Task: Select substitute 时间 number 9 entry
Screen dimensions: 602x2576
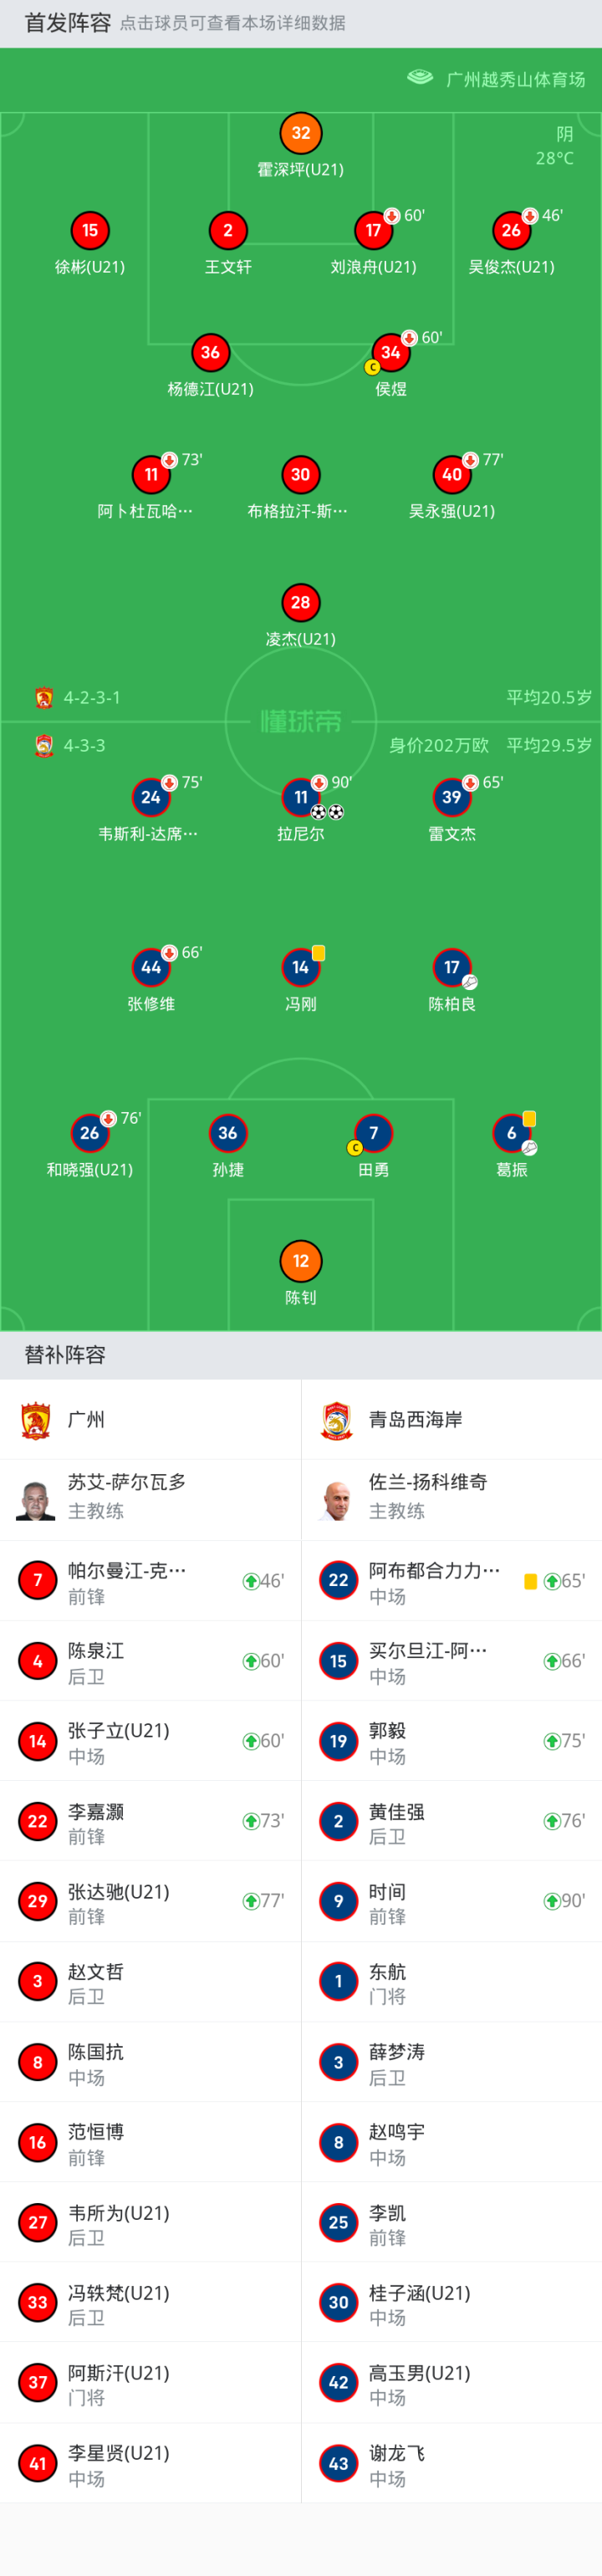Action: click(451, 1901)
